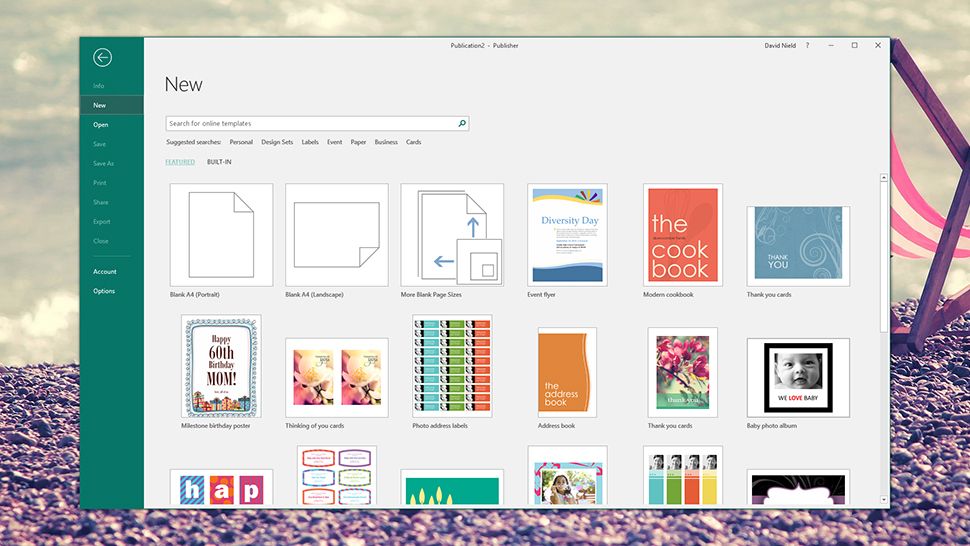Screen dimensions: 970x546
Task: Go to Account in sidebar
Action: click(105, 272)
